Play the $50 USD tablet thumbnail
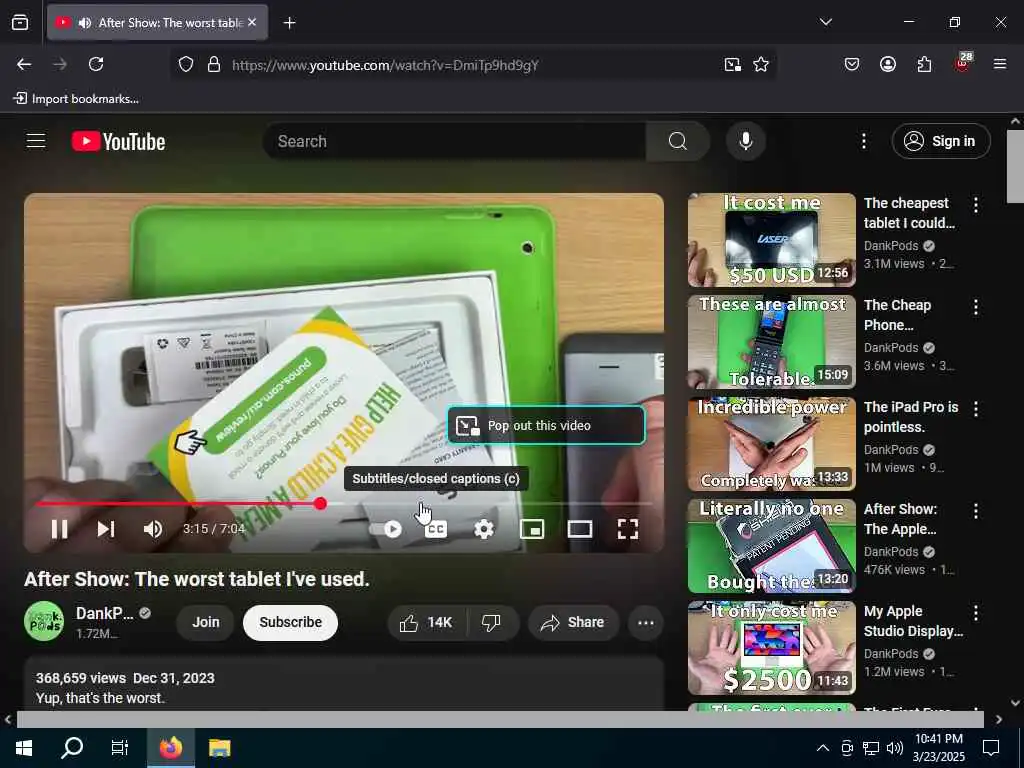Image resolution: width=1024 pixels, height=768 pixels. coord(771,240)
